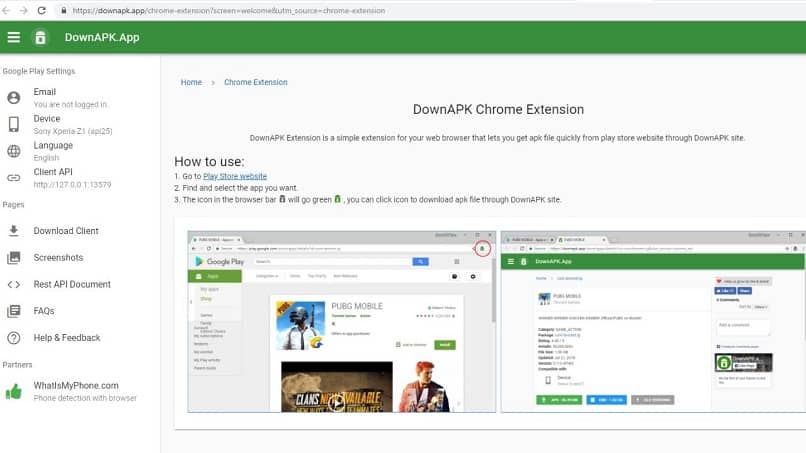Viewport: 806px width, 453px height.
Task: Click 'Phone detection with browser' text
Action: 85,398
